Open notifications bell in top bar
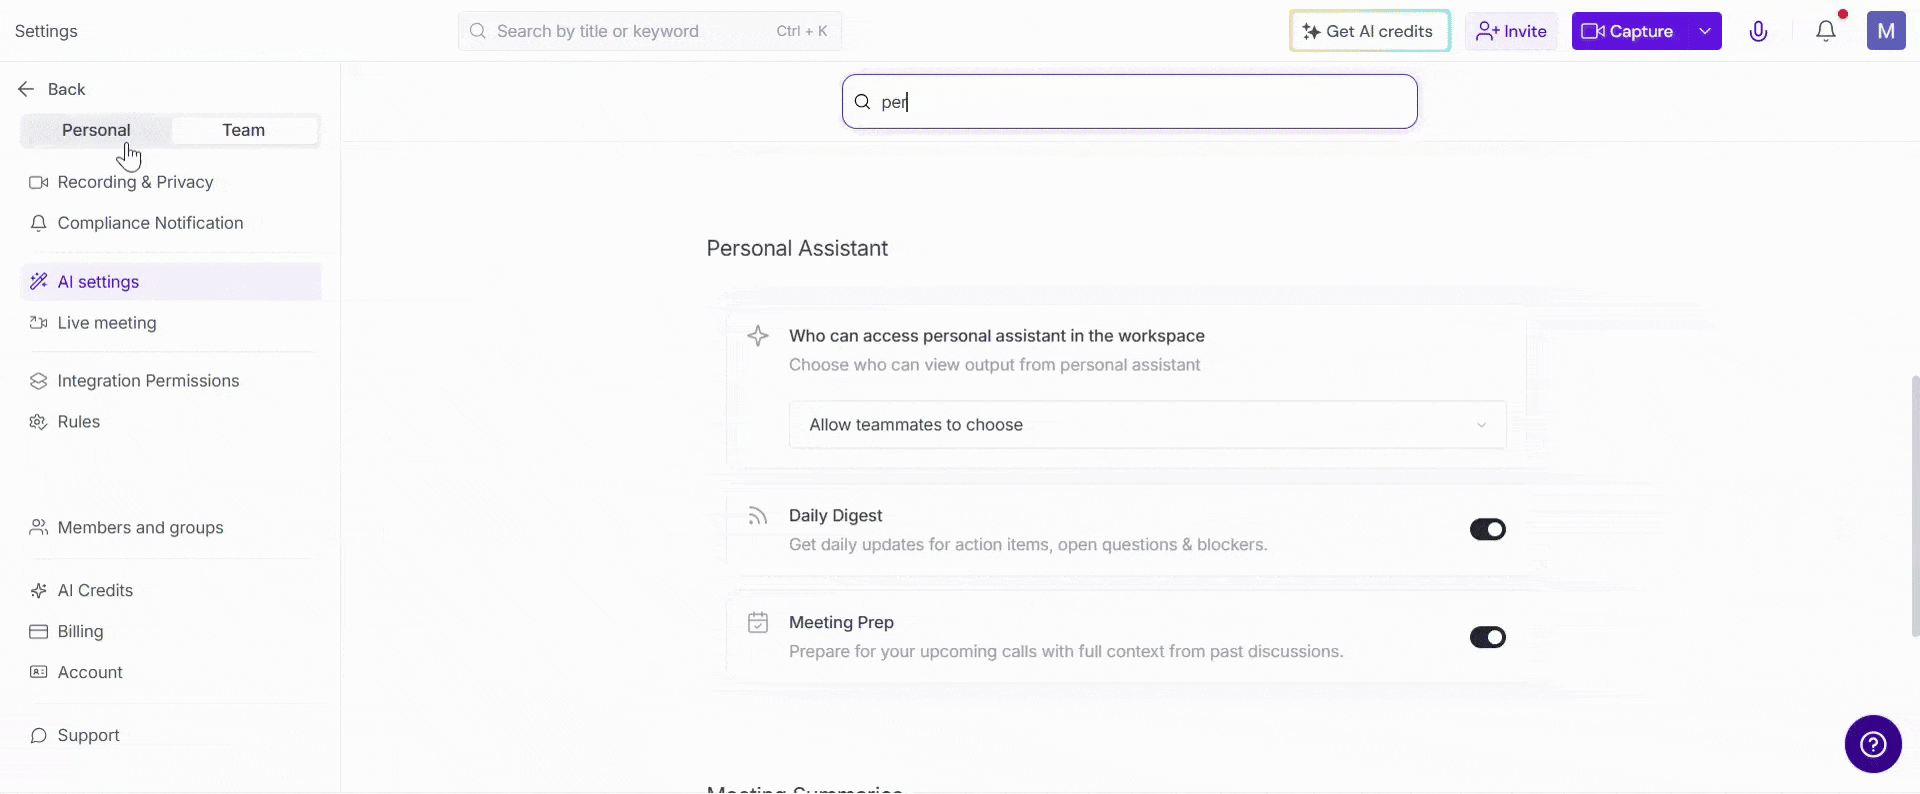This screenshot has height=794, width=1920. (1826, 31)
